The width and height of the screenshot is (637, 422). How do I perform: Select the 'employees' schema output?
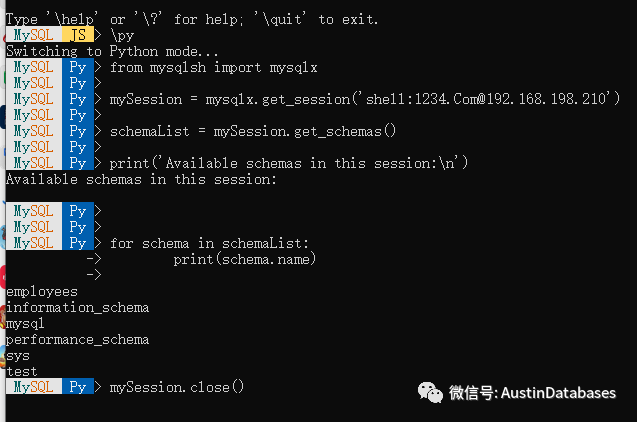[x=41, y=291]
